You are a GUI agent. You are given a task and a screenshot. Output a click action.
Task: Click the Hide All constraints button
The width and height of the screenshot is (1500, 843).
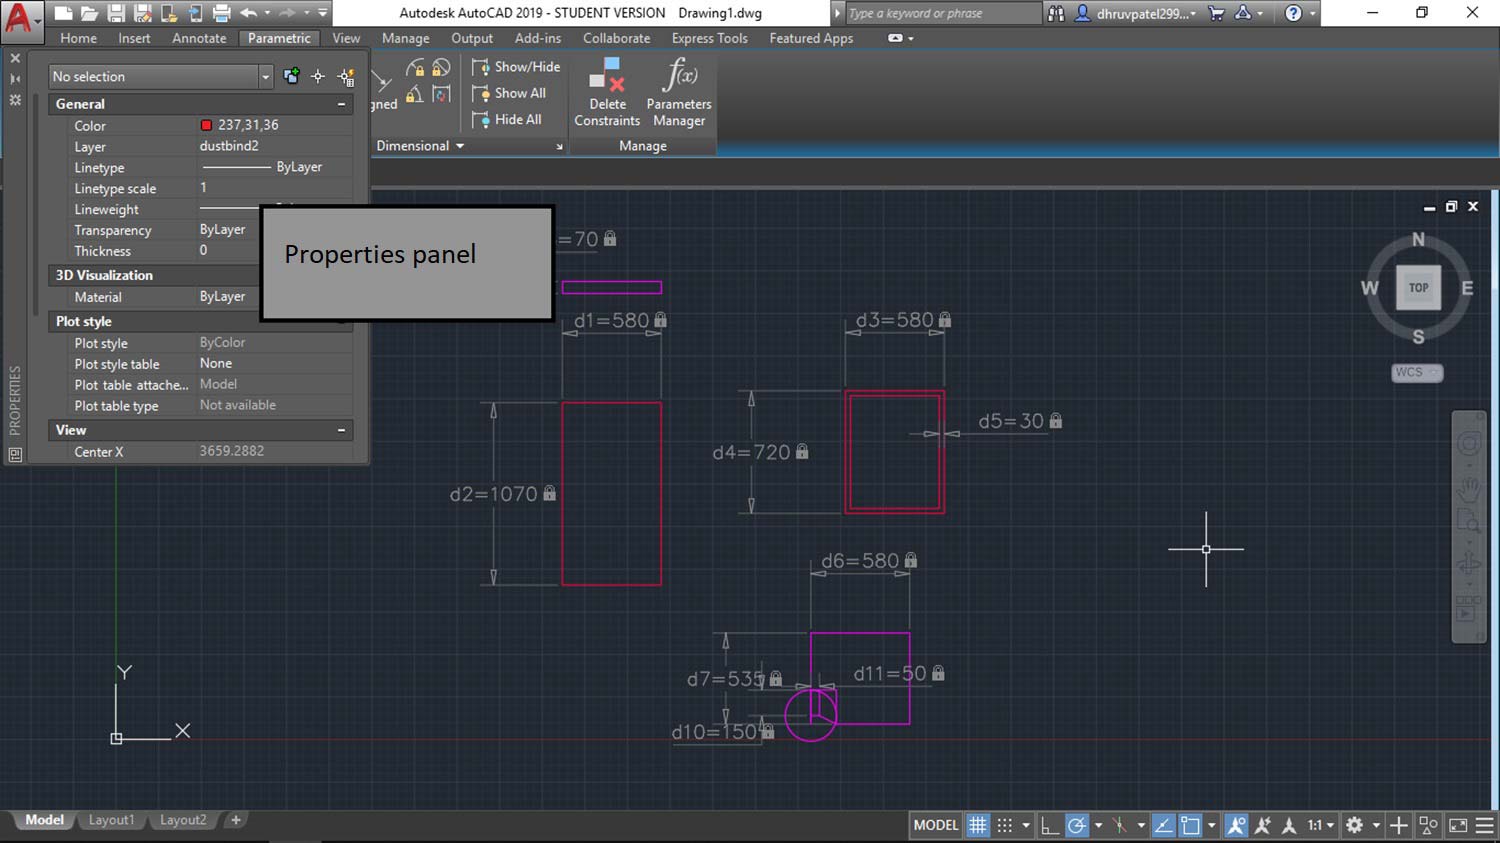coord(507,119)
